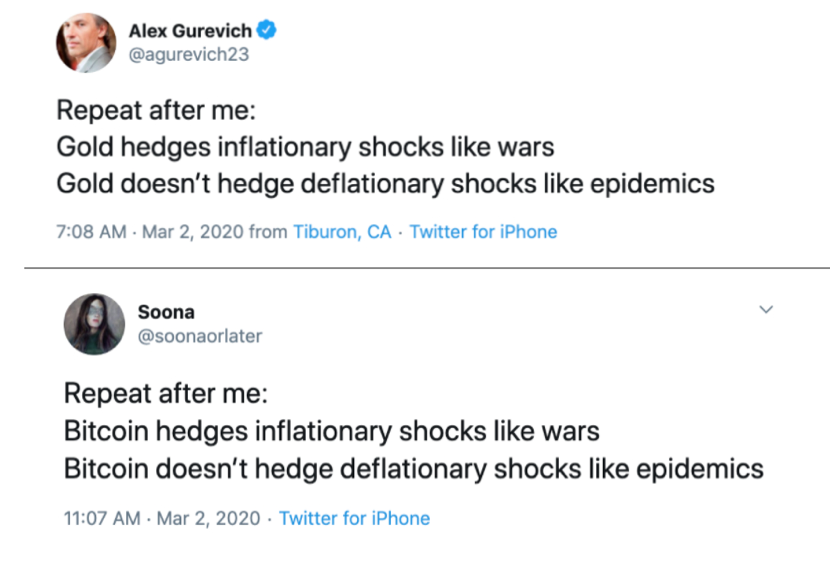Open the @agurevich23 handle

[x=189, y=55]
